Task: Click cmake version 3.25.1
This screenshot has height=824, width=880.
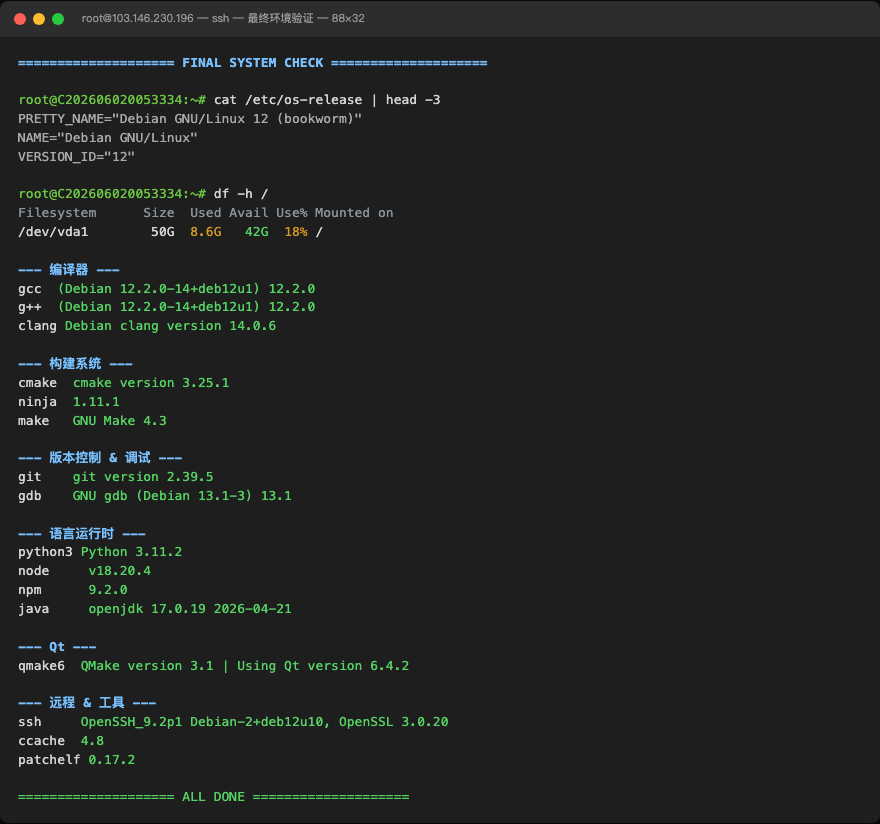Action: tap(151, 383)
